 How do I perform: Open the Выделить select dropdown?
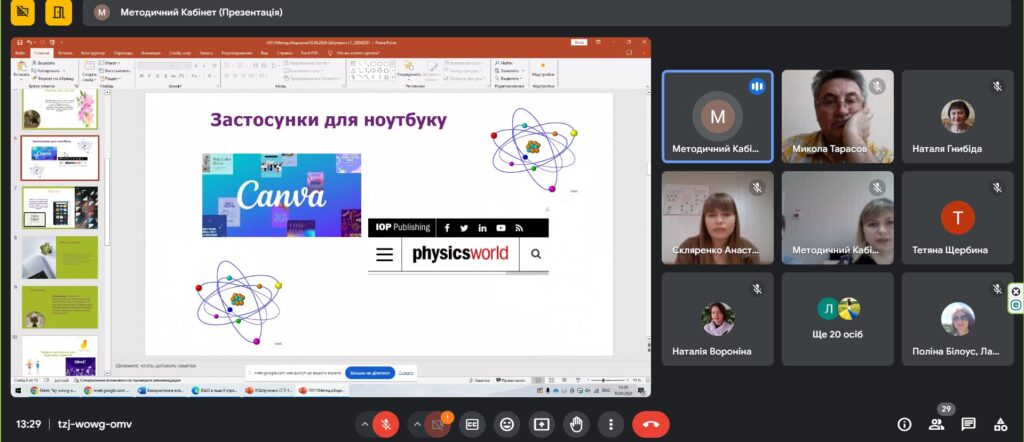(509, 78)
